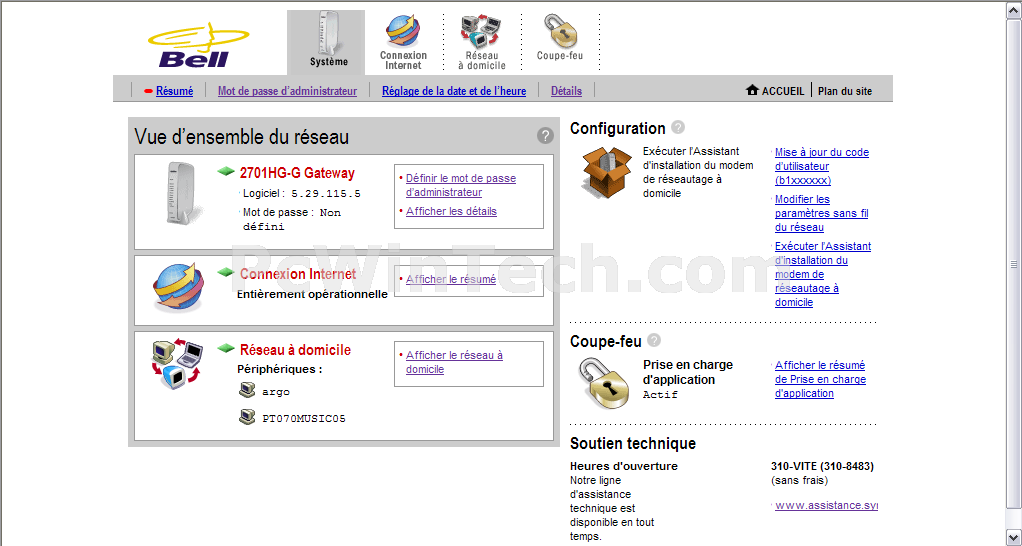Click the Coupe-feu padlock icon in sidebar
Viewport: 1022px width, 546px height.
[x=604, y=382]
